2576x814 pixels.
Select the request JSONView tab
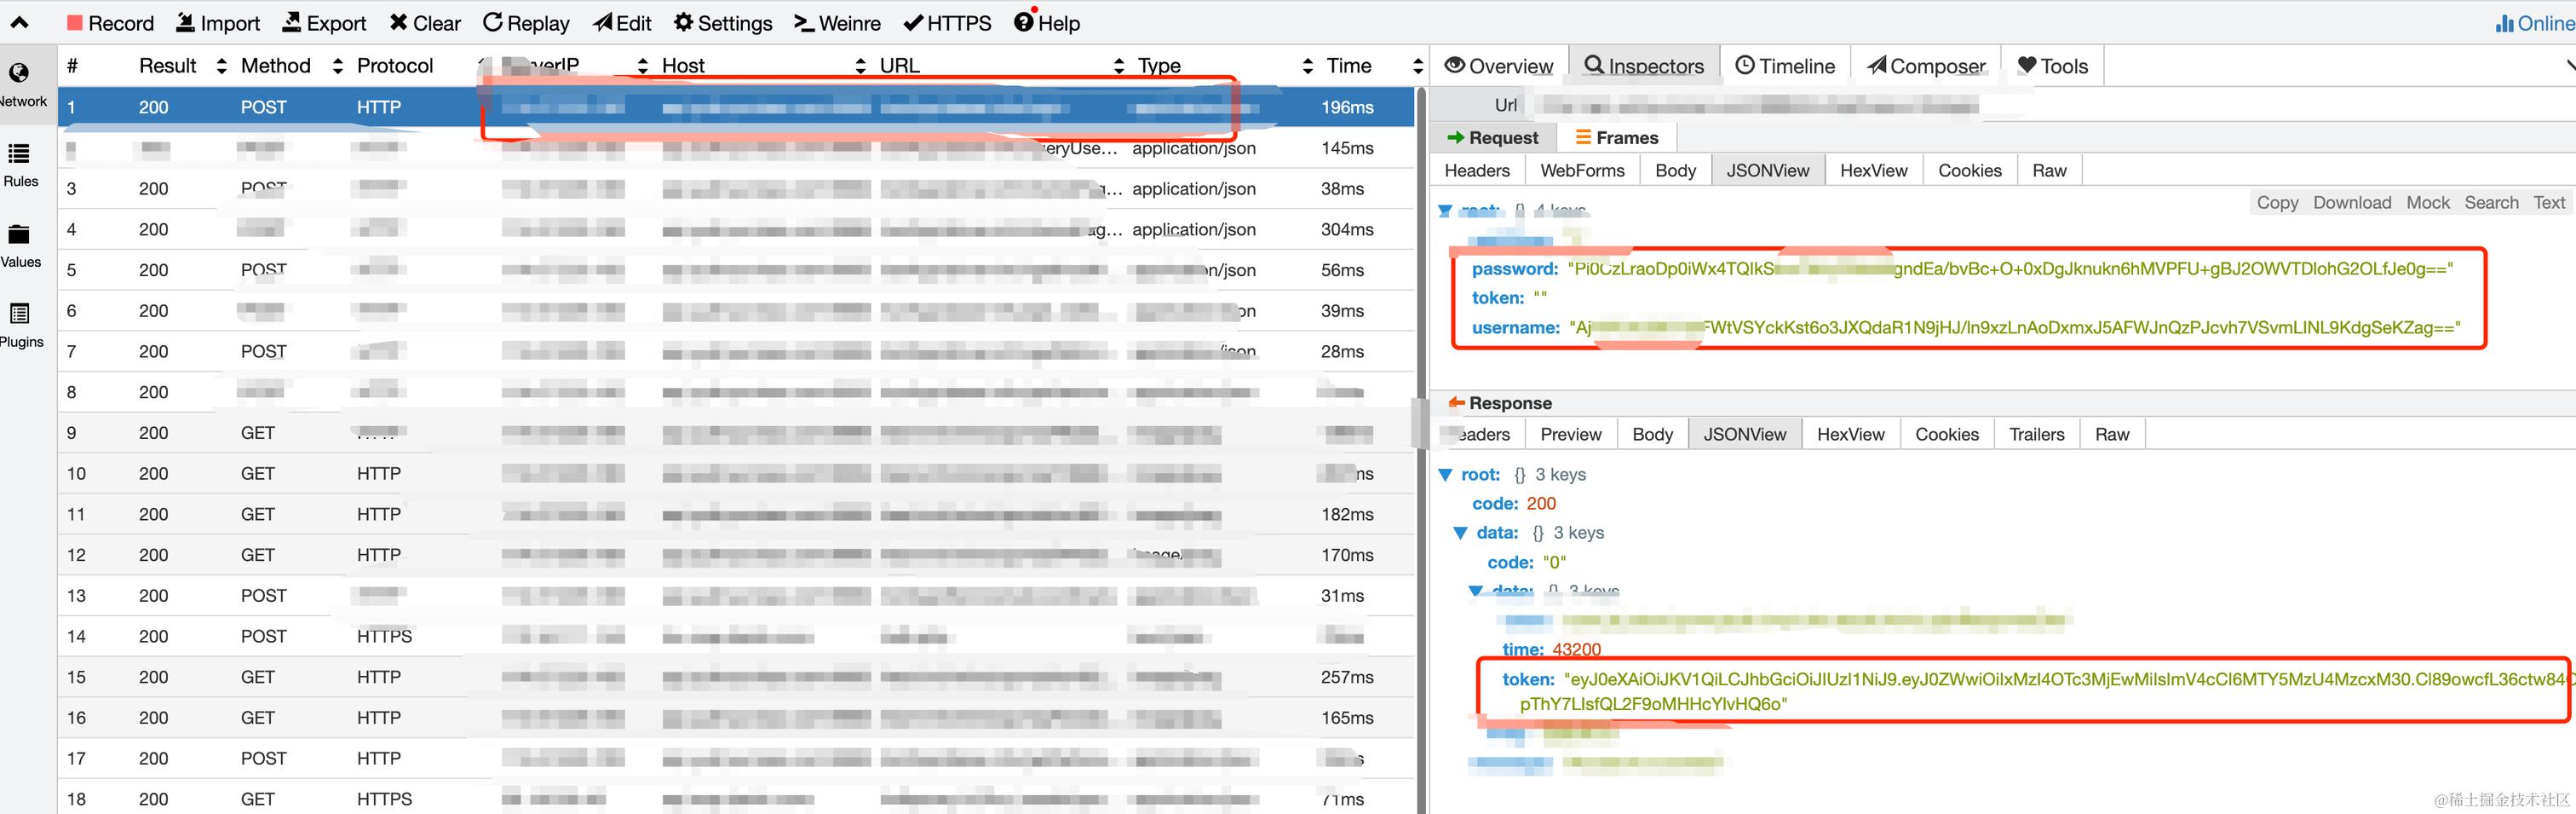[1767, 171]
